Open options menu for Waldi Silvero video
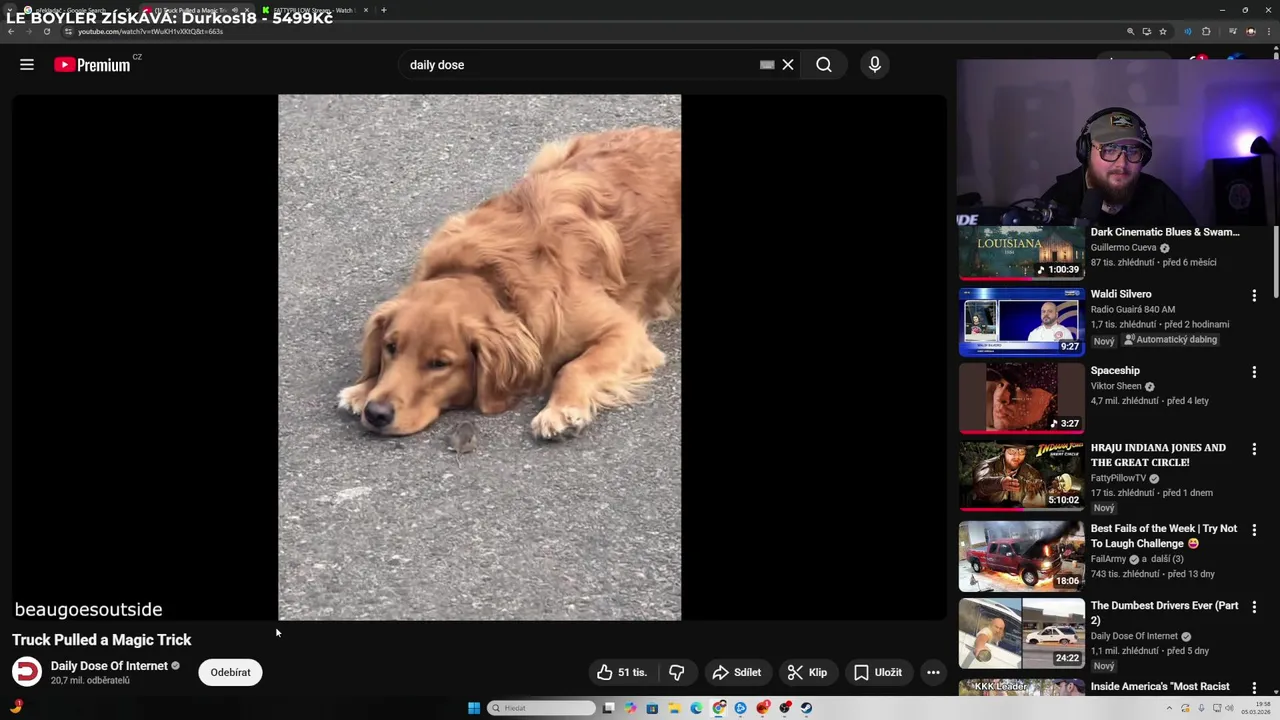Screen dimensions: 1280x720 1254,295
